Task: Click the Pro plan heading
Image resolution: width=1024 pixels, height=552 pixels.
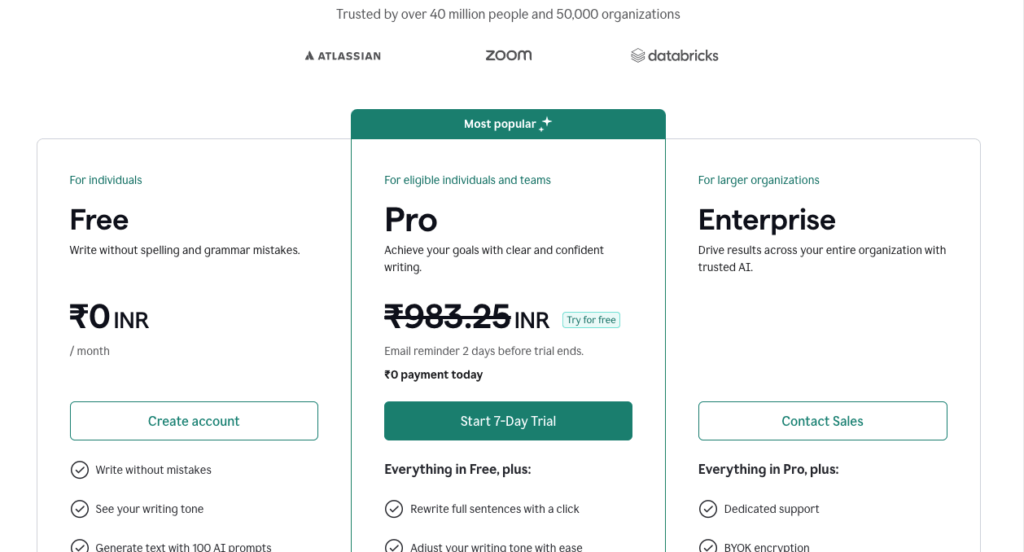Action: click(411, 220)
